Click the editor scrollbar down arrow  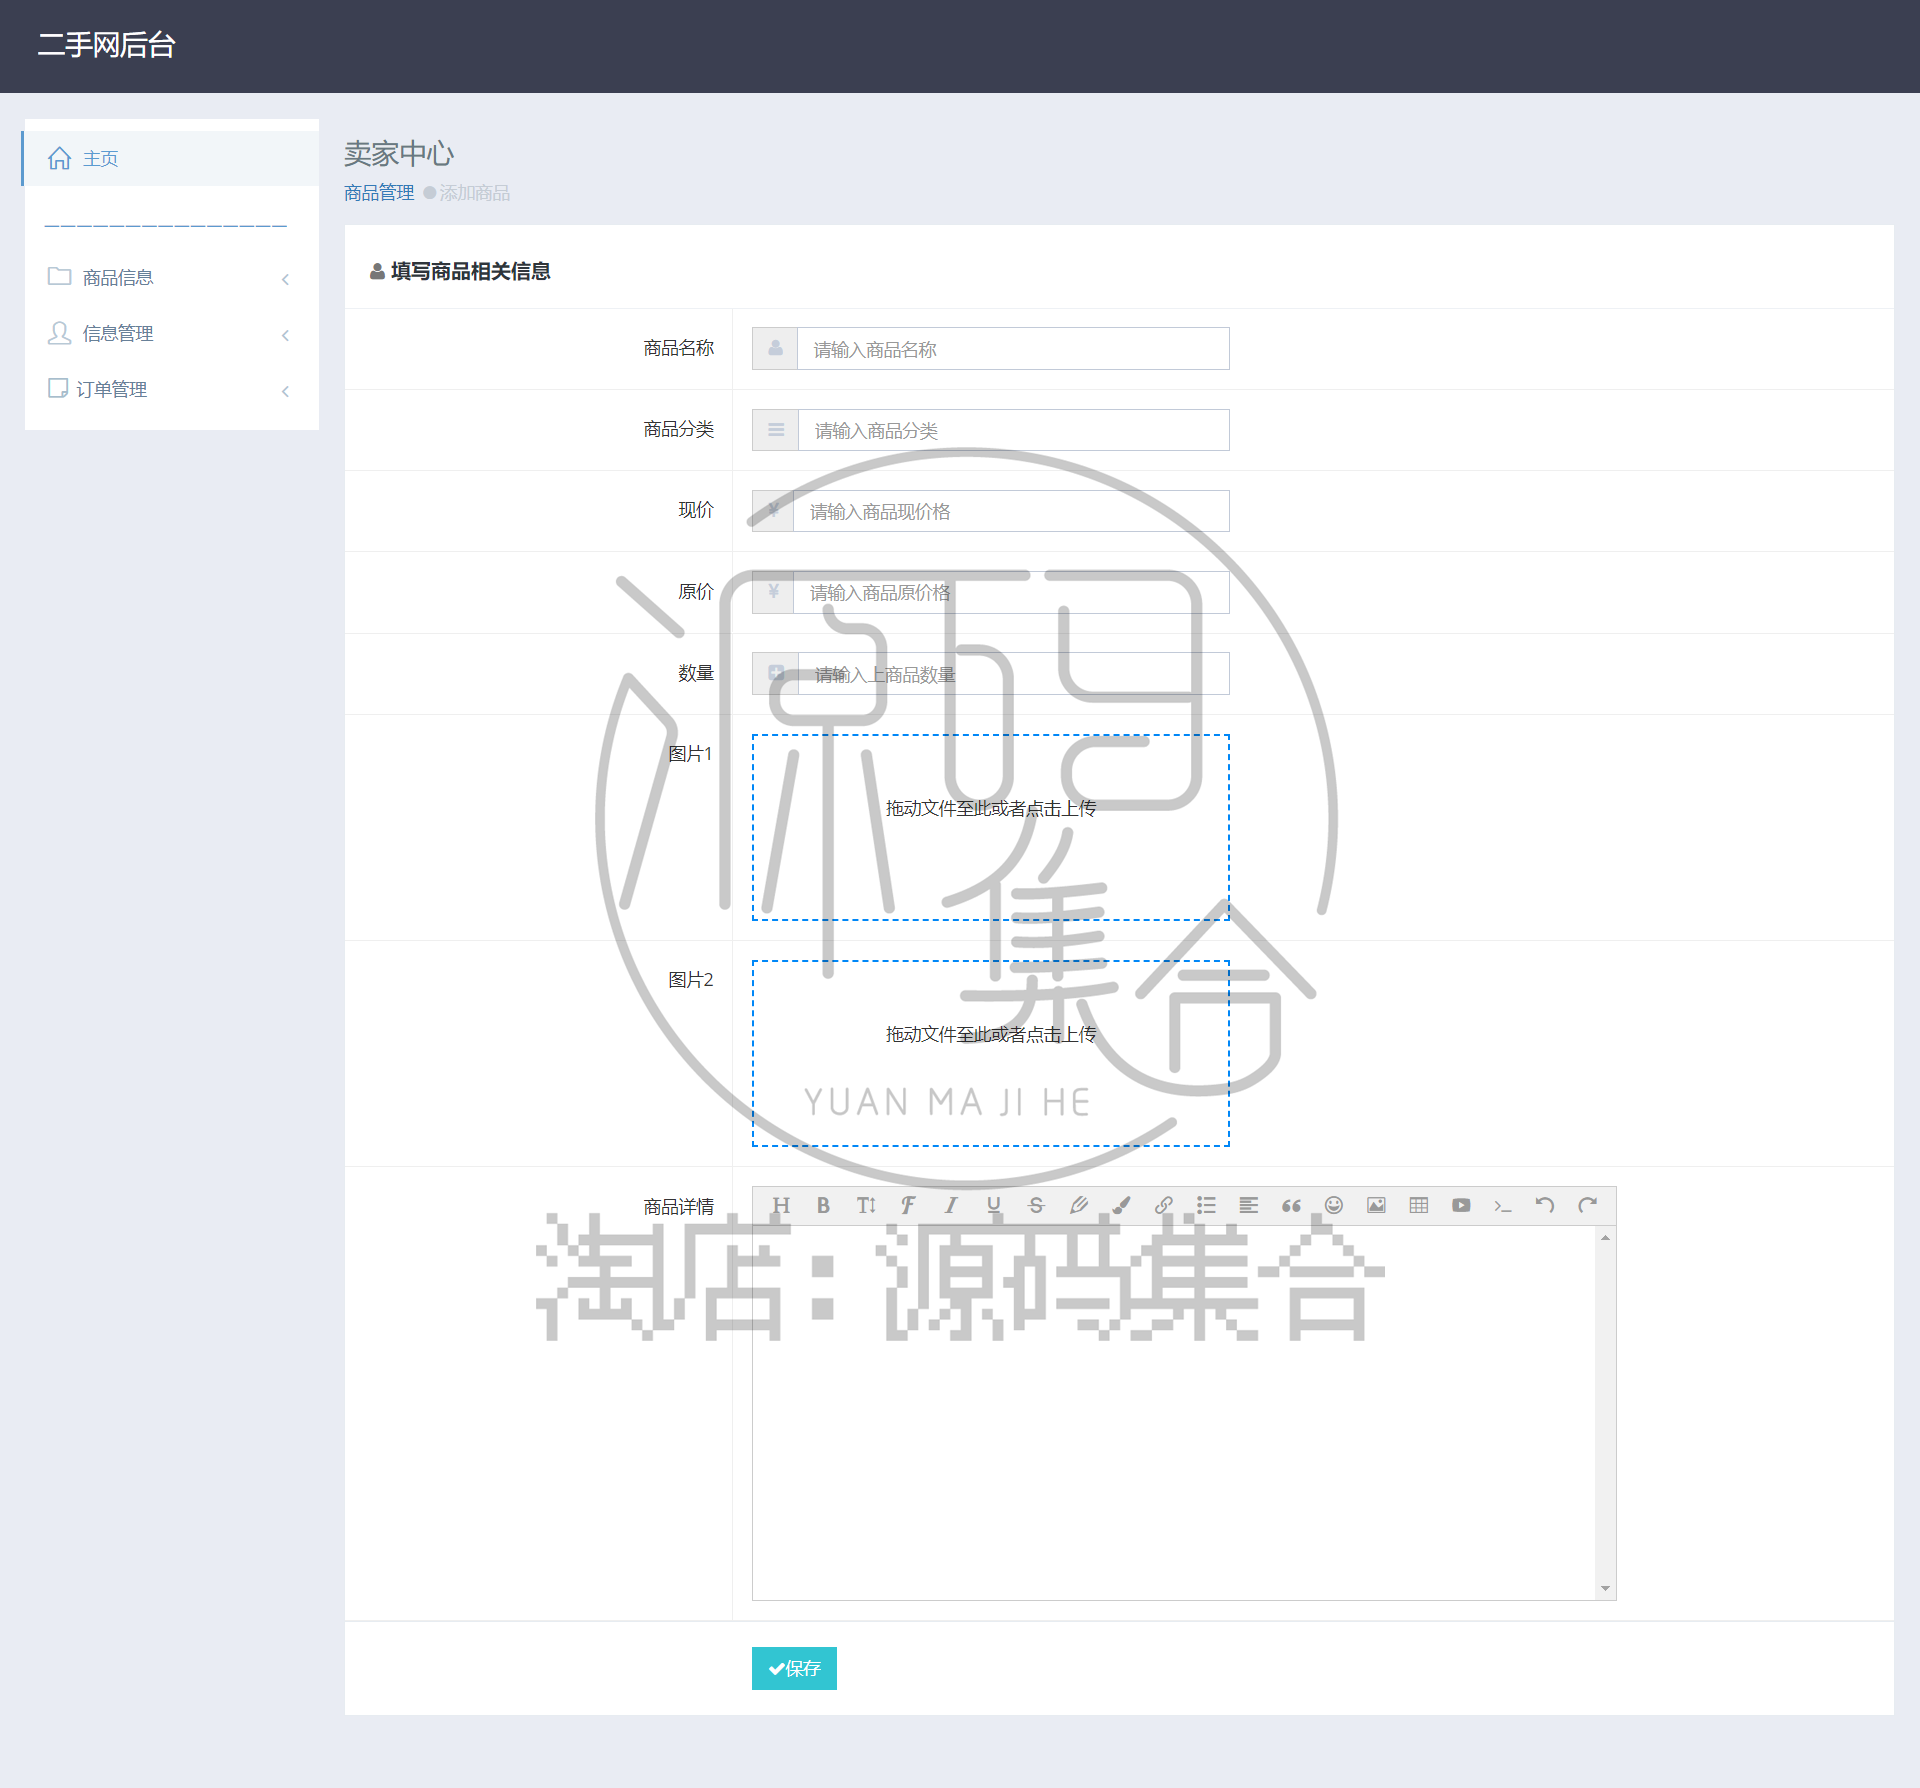(1606, 1588)
